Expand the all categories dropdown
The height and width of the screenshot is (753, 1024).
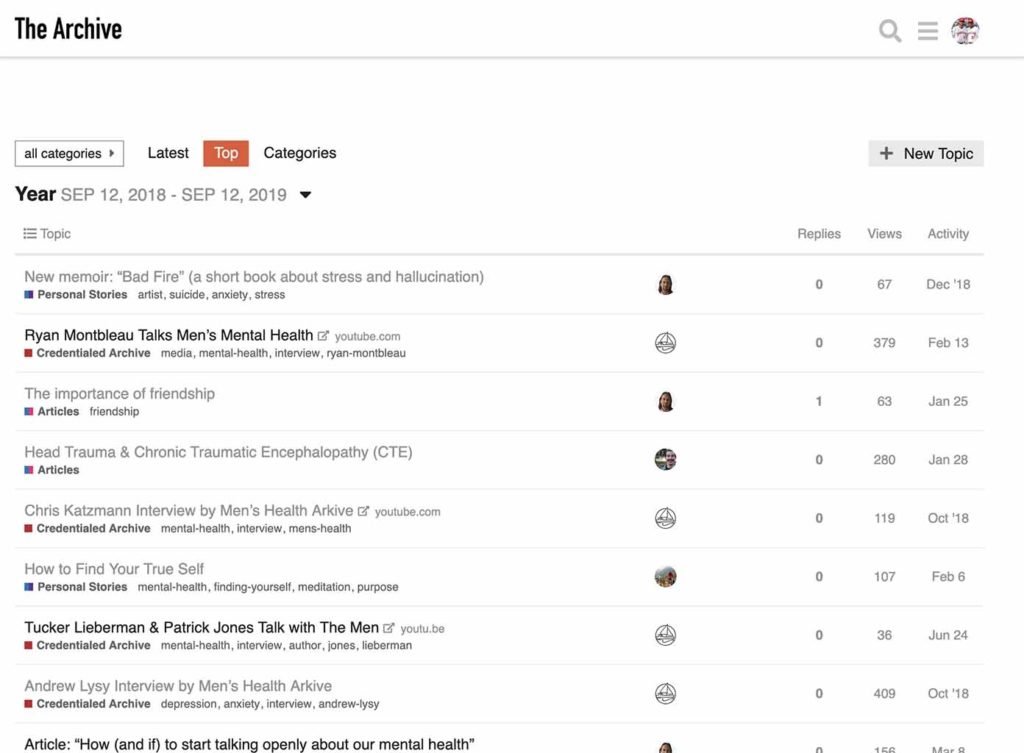pyautogui.click(x=69, y=154)
